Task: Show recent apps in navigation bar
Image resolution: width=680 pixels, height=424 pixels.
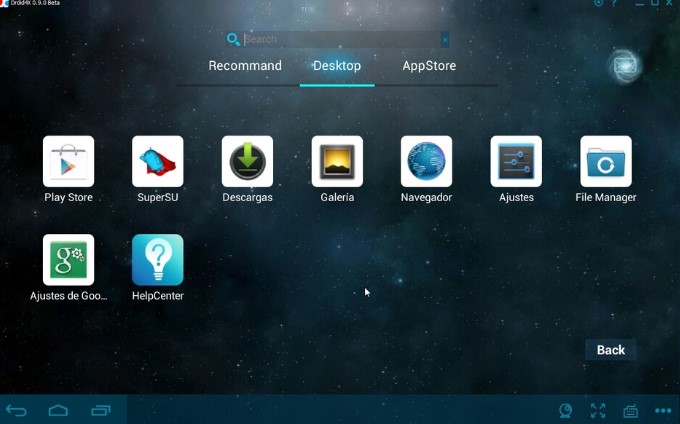Action: (101, 410)
